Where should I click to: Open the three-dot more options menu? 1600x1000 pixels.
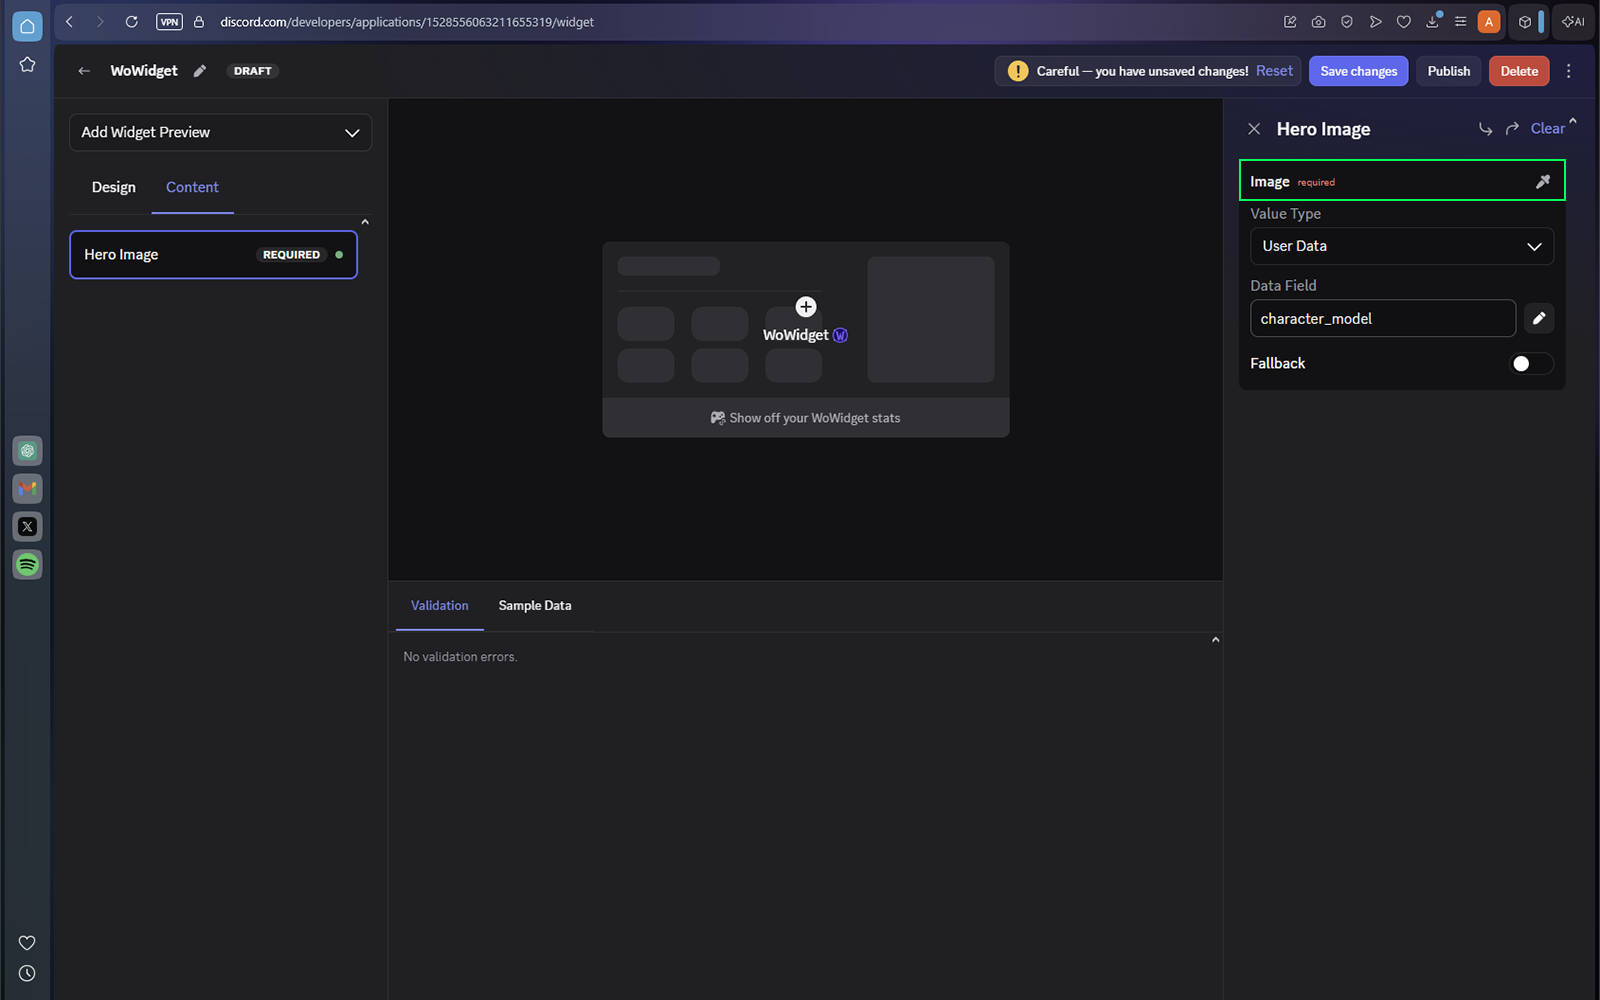click(x=1568, y=71)
